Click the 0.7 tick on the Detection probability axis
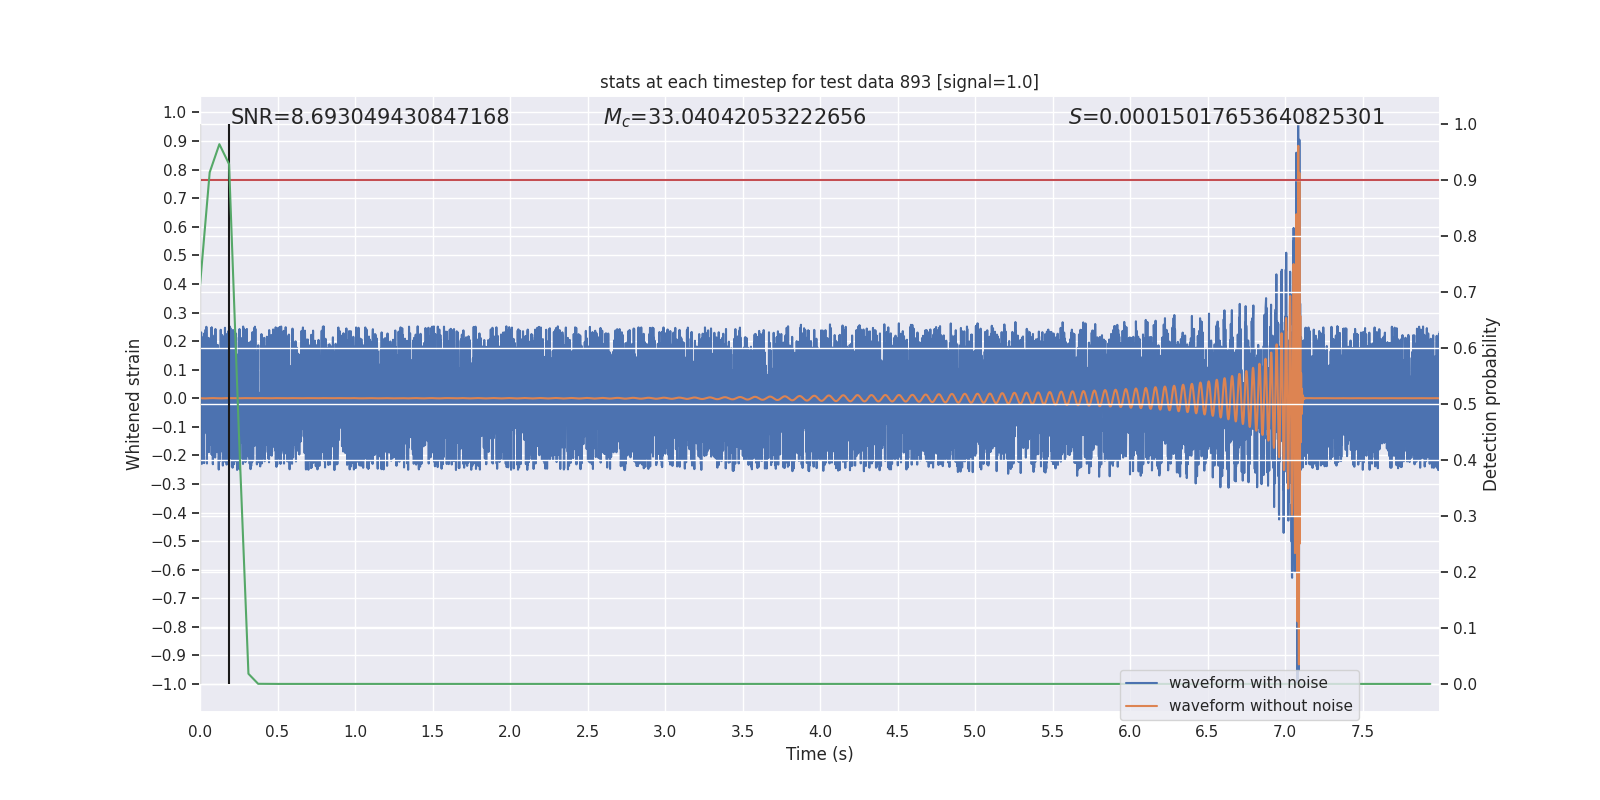This screenshot has width=1600, height=800. [x=1465, y=293]
